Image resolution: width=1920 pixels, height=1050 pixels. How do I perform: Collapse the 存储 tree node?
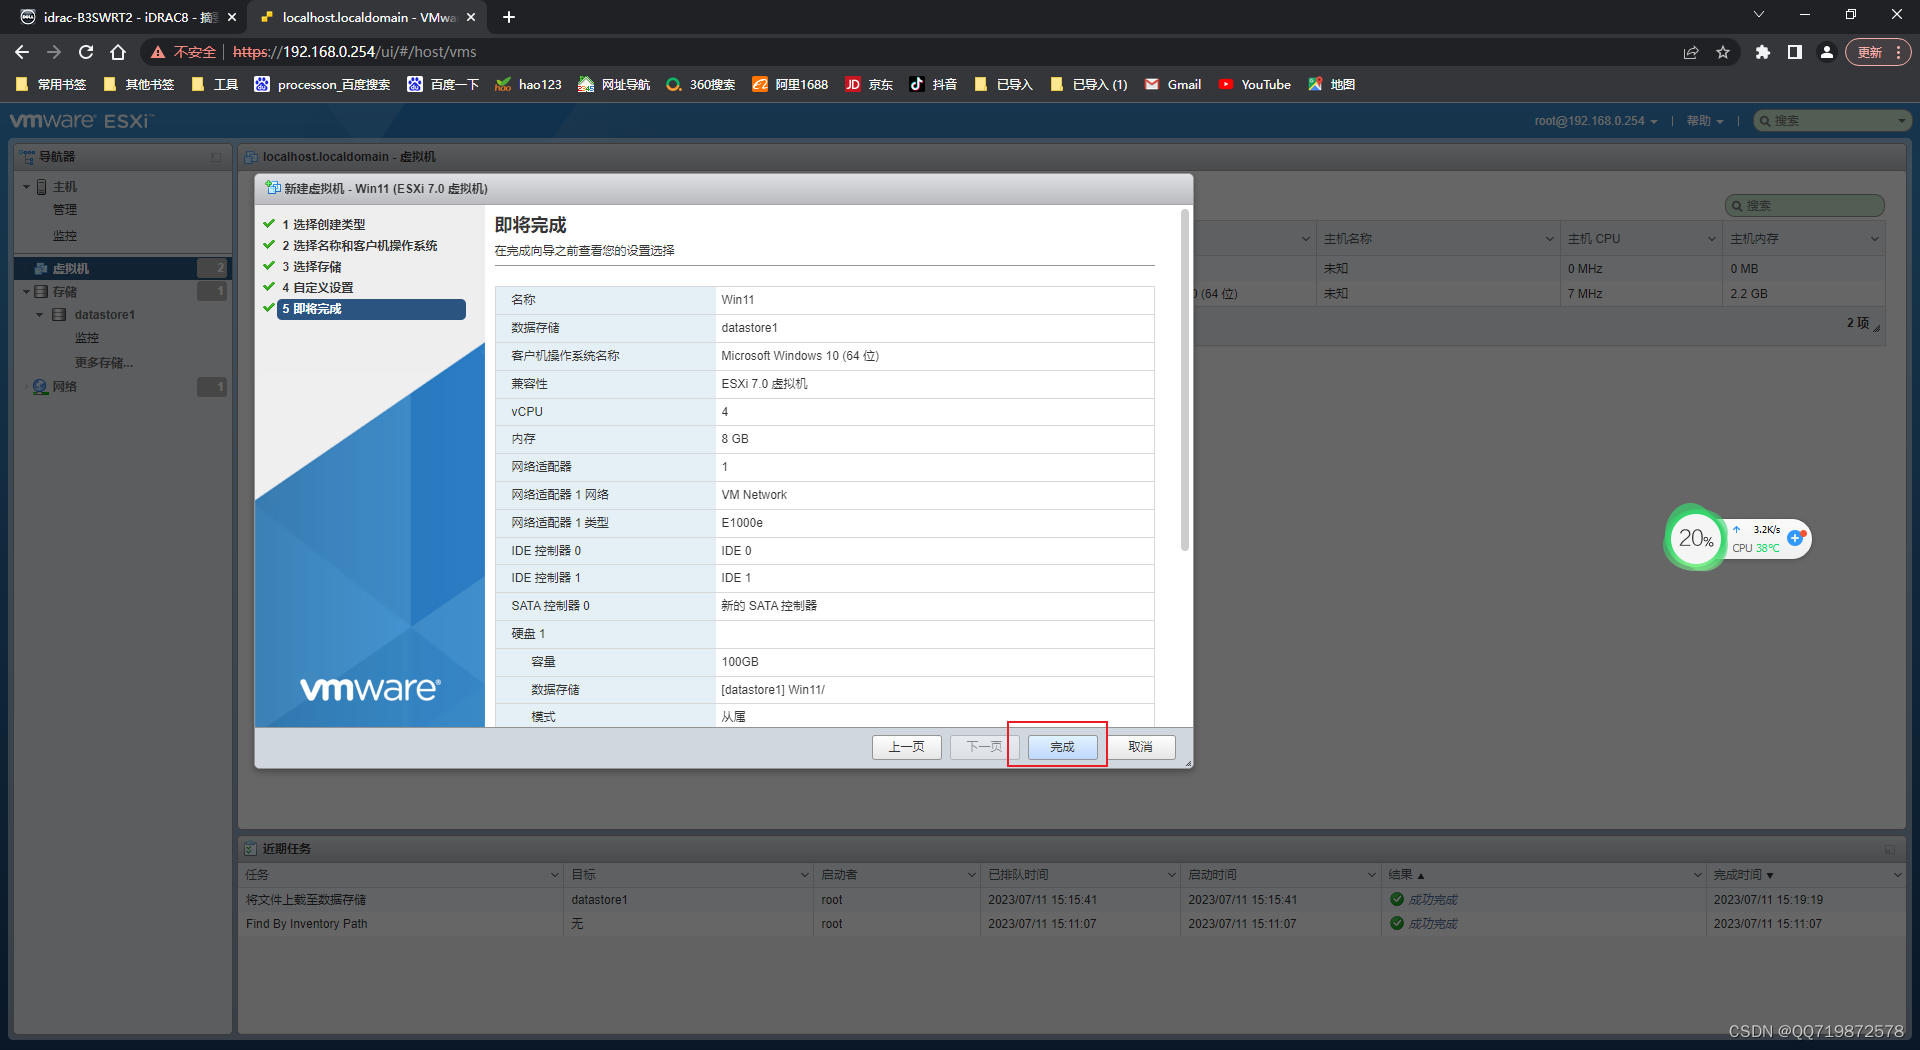click(26, 292)
